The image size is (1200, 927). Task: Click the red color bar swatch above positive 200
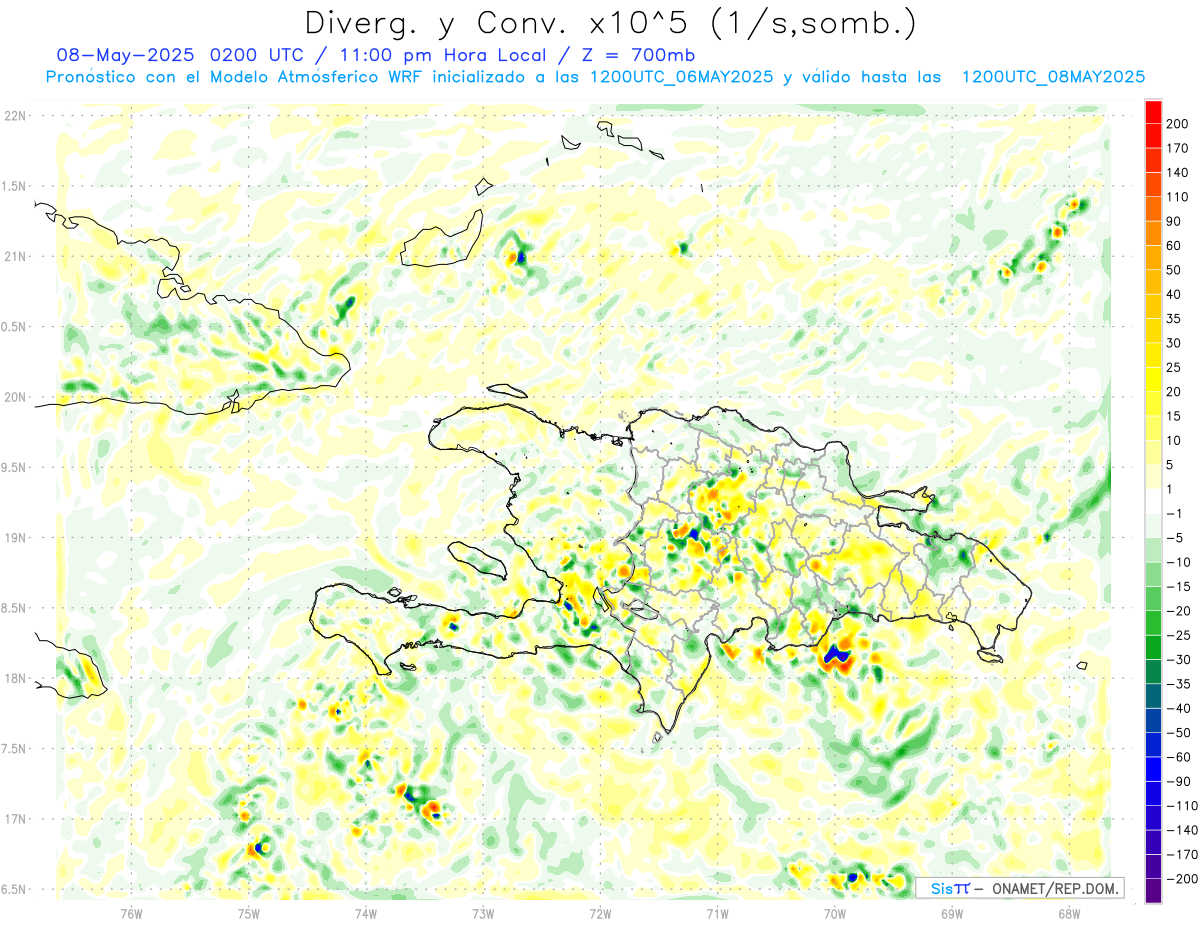1153,111
